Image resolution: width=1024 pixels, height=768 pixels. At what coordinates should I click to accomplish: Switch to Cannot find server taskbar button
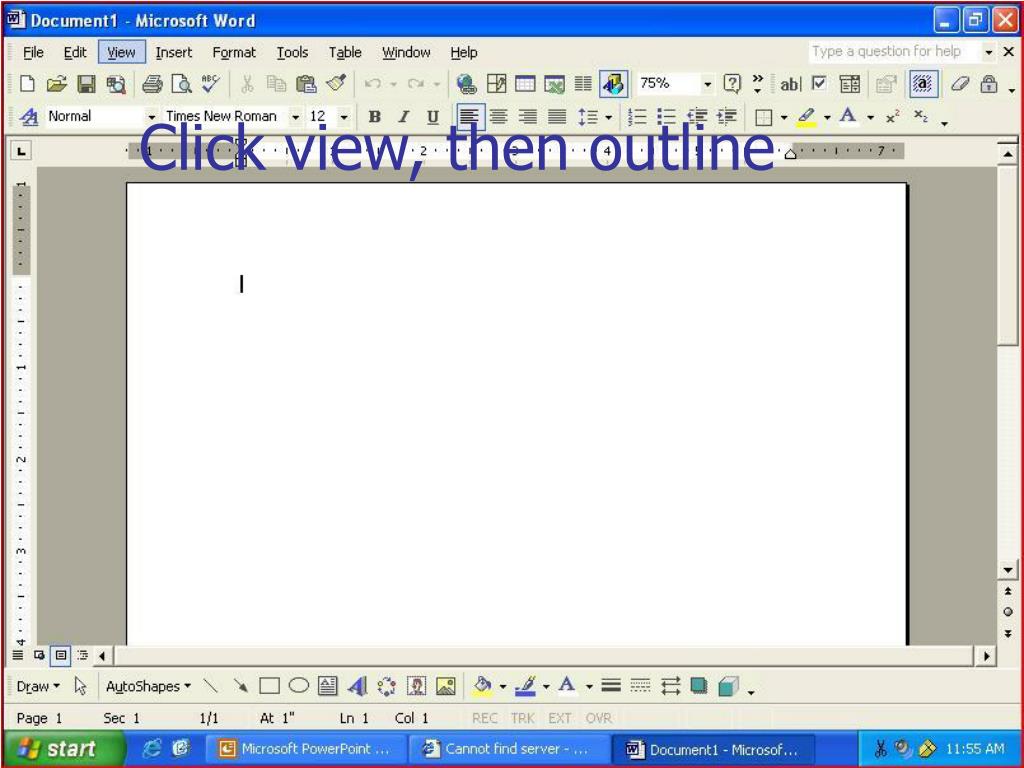pyautogui.click(x=507, y=749)
